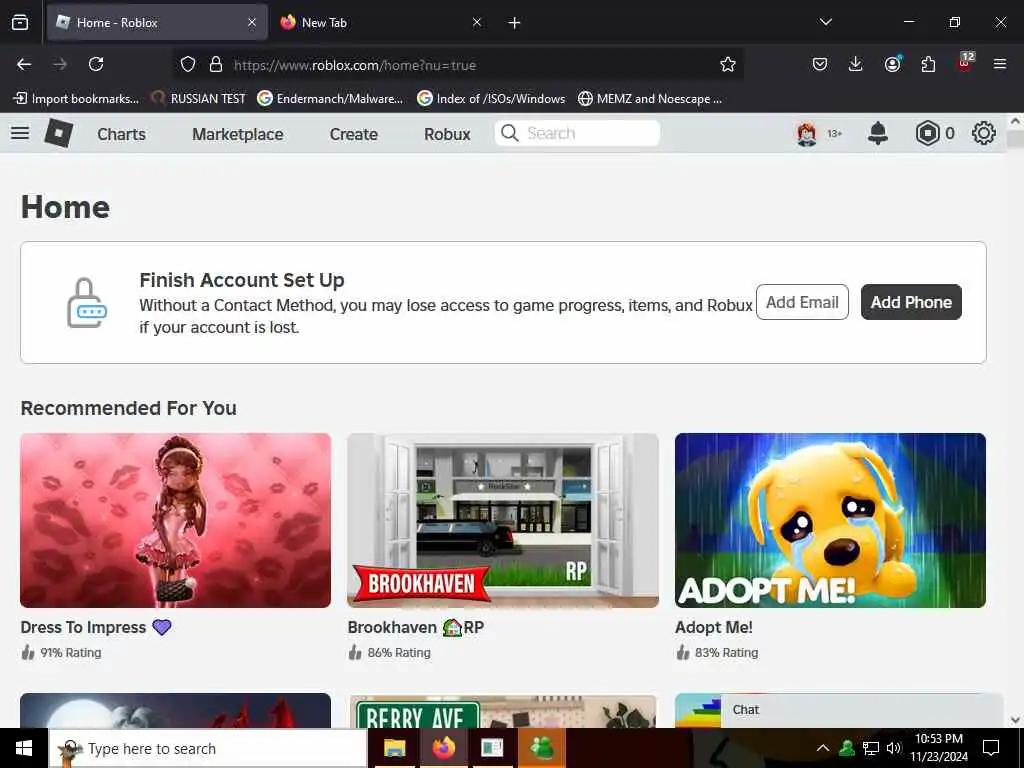
Task: Open the Create menu item
Action: pos(353,134)
